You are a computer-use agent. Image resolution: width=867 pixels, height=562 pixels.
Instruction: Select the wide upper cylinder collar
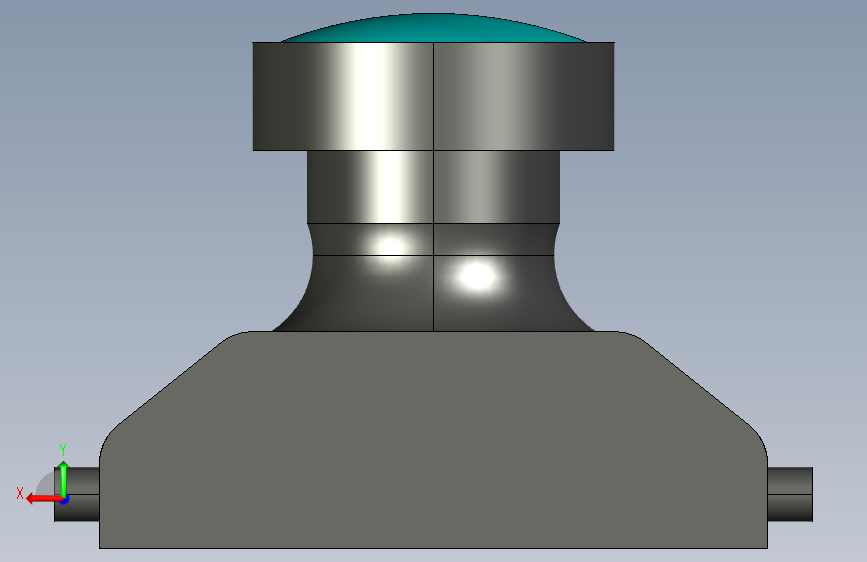434,96
